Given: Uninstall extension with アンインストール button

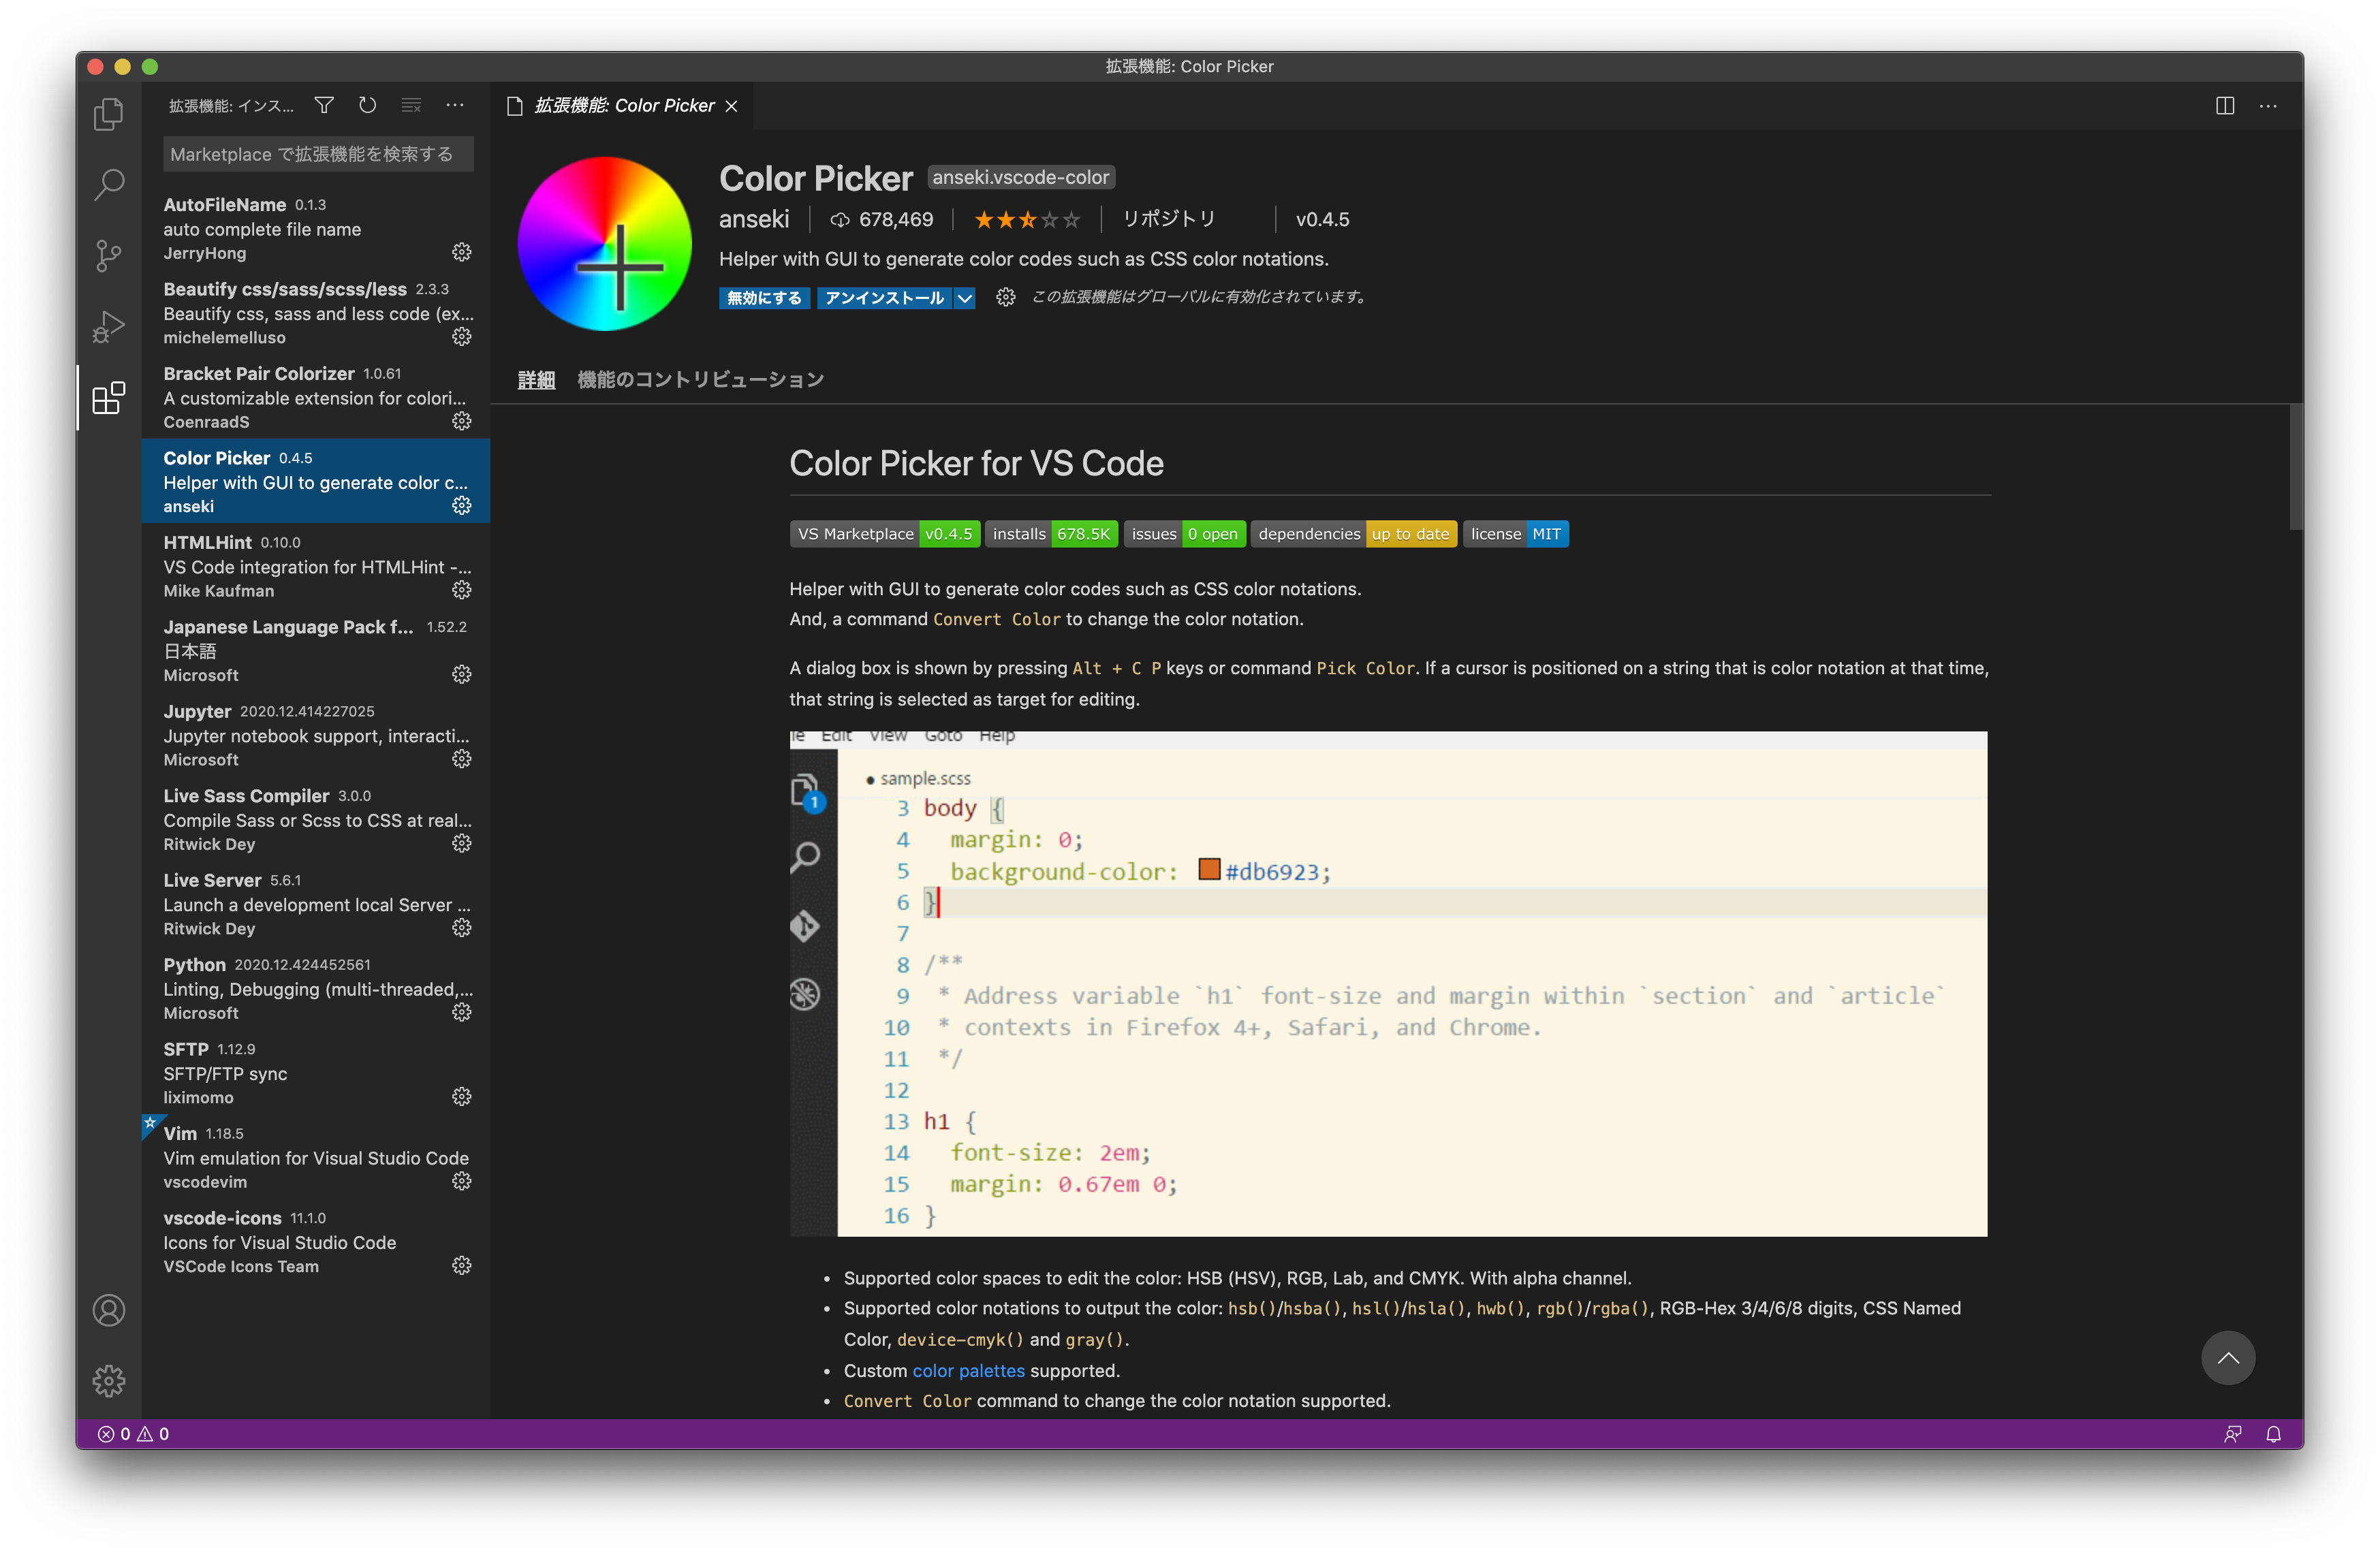Looking at the screenshot, I should [884, 298].
